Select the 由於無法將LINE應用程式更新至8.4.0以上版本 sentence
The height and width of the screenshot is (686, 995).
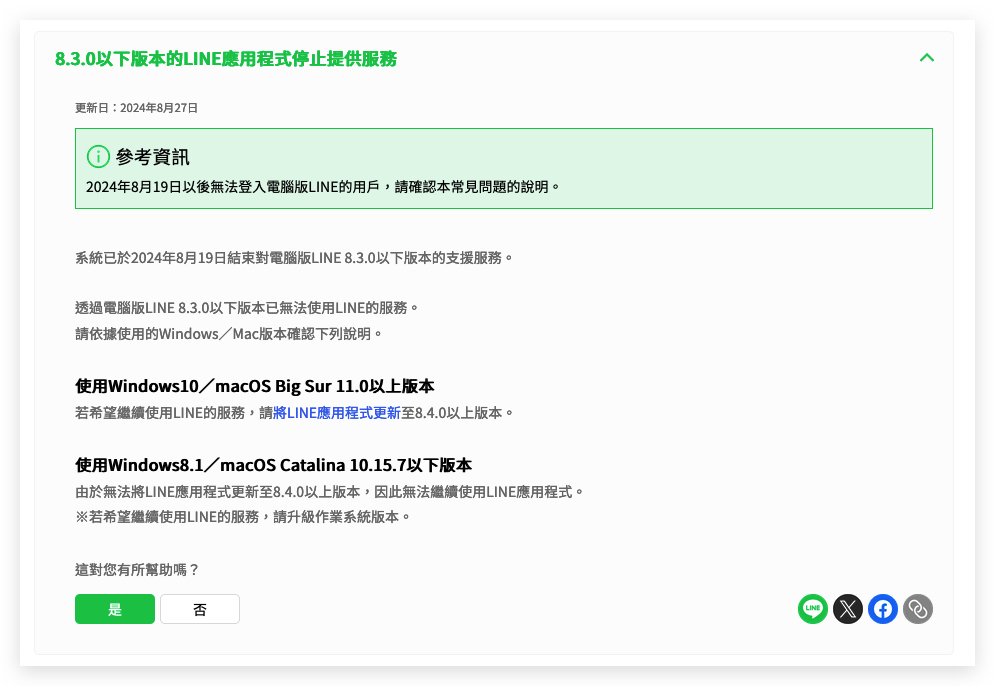pyautogui.click(x=329, y=492)
